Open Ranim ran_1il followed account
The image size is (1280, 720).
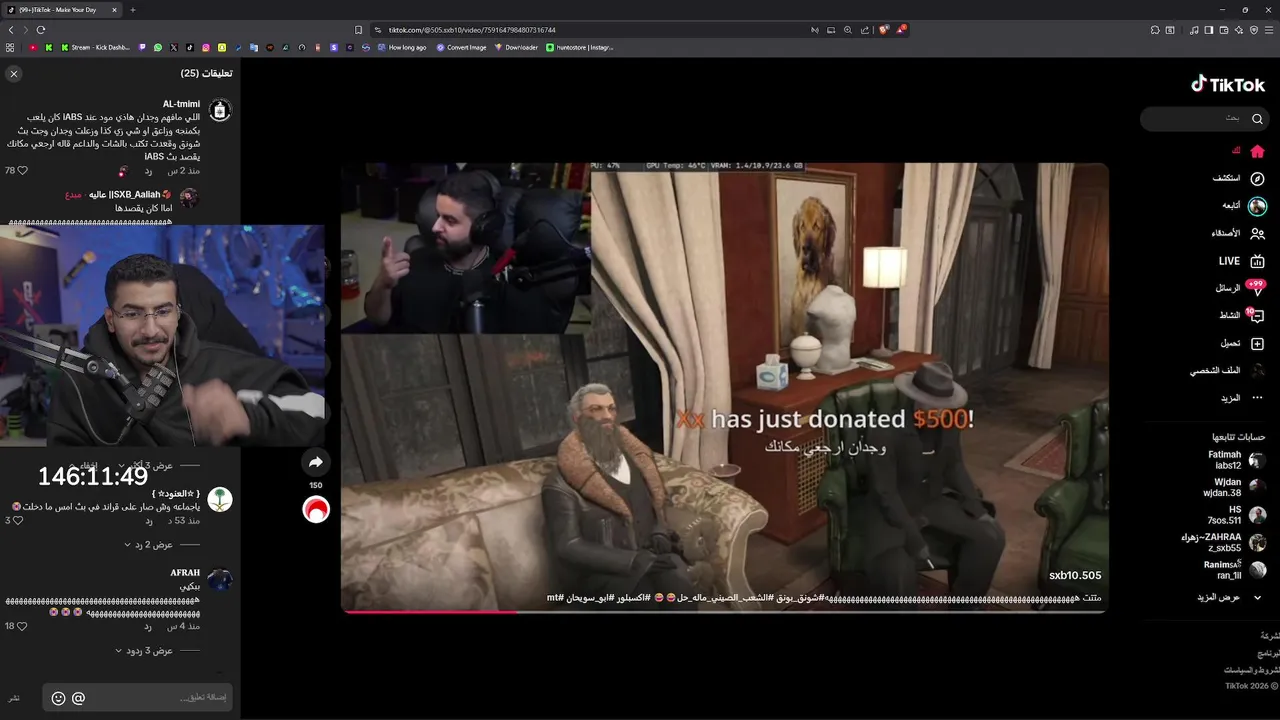click(1235, 570)
